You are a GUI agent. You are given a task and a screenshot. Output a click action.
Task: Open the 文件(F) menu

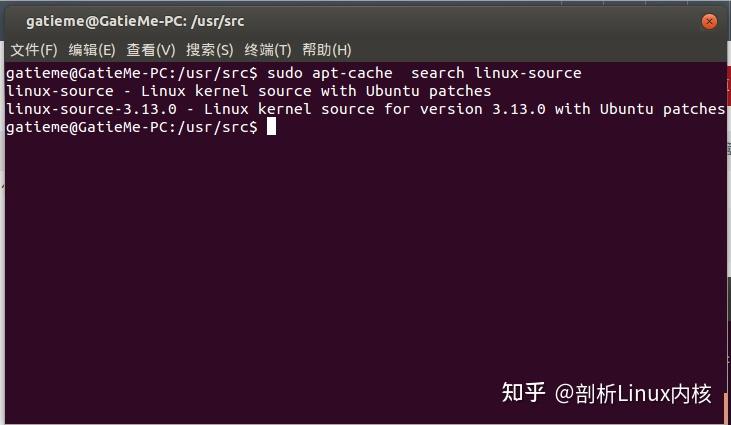click(34, 50)
